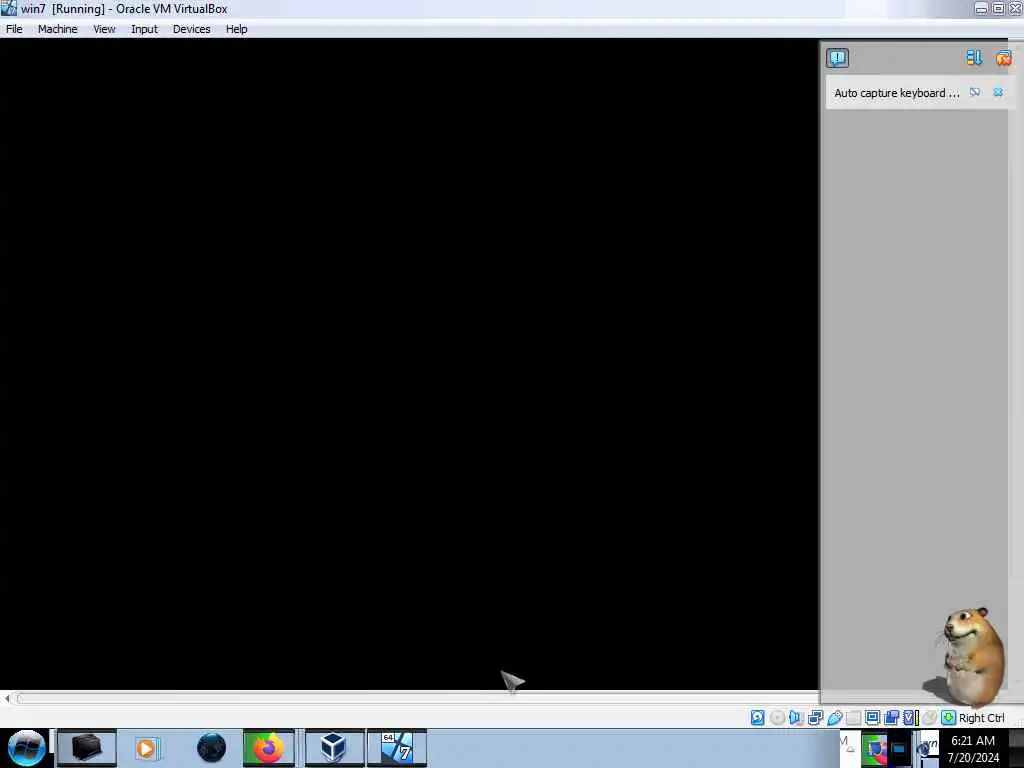The width and height of the screenshot is (1024, 768).
Task: Open Windows Media Player taskbar icon
Action: click(148, 748)
